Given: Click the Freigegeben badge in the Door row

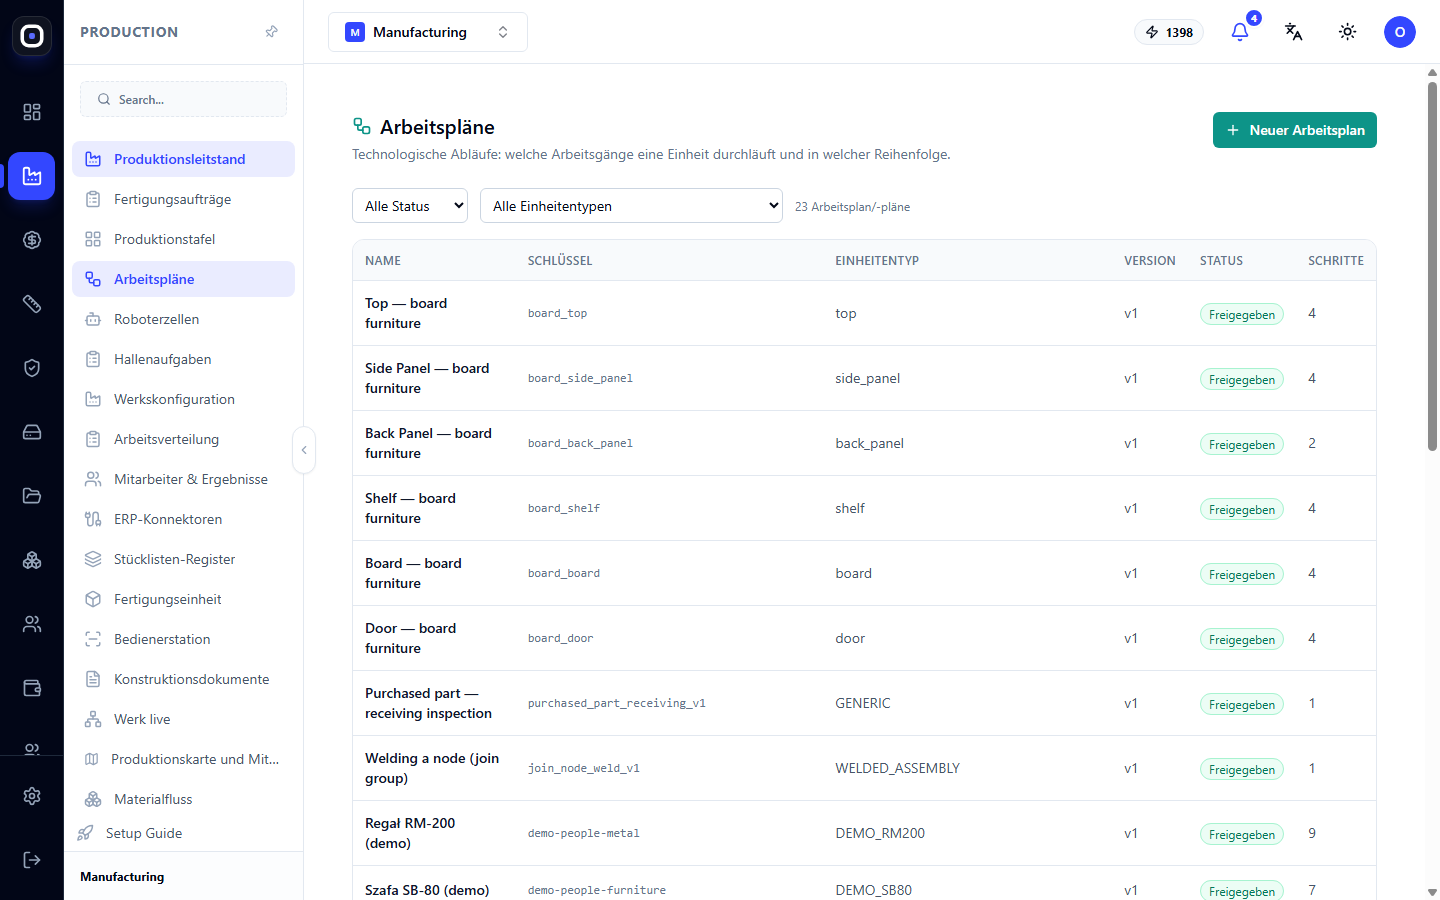Looking at the screenshot, I should point(1242,639).
